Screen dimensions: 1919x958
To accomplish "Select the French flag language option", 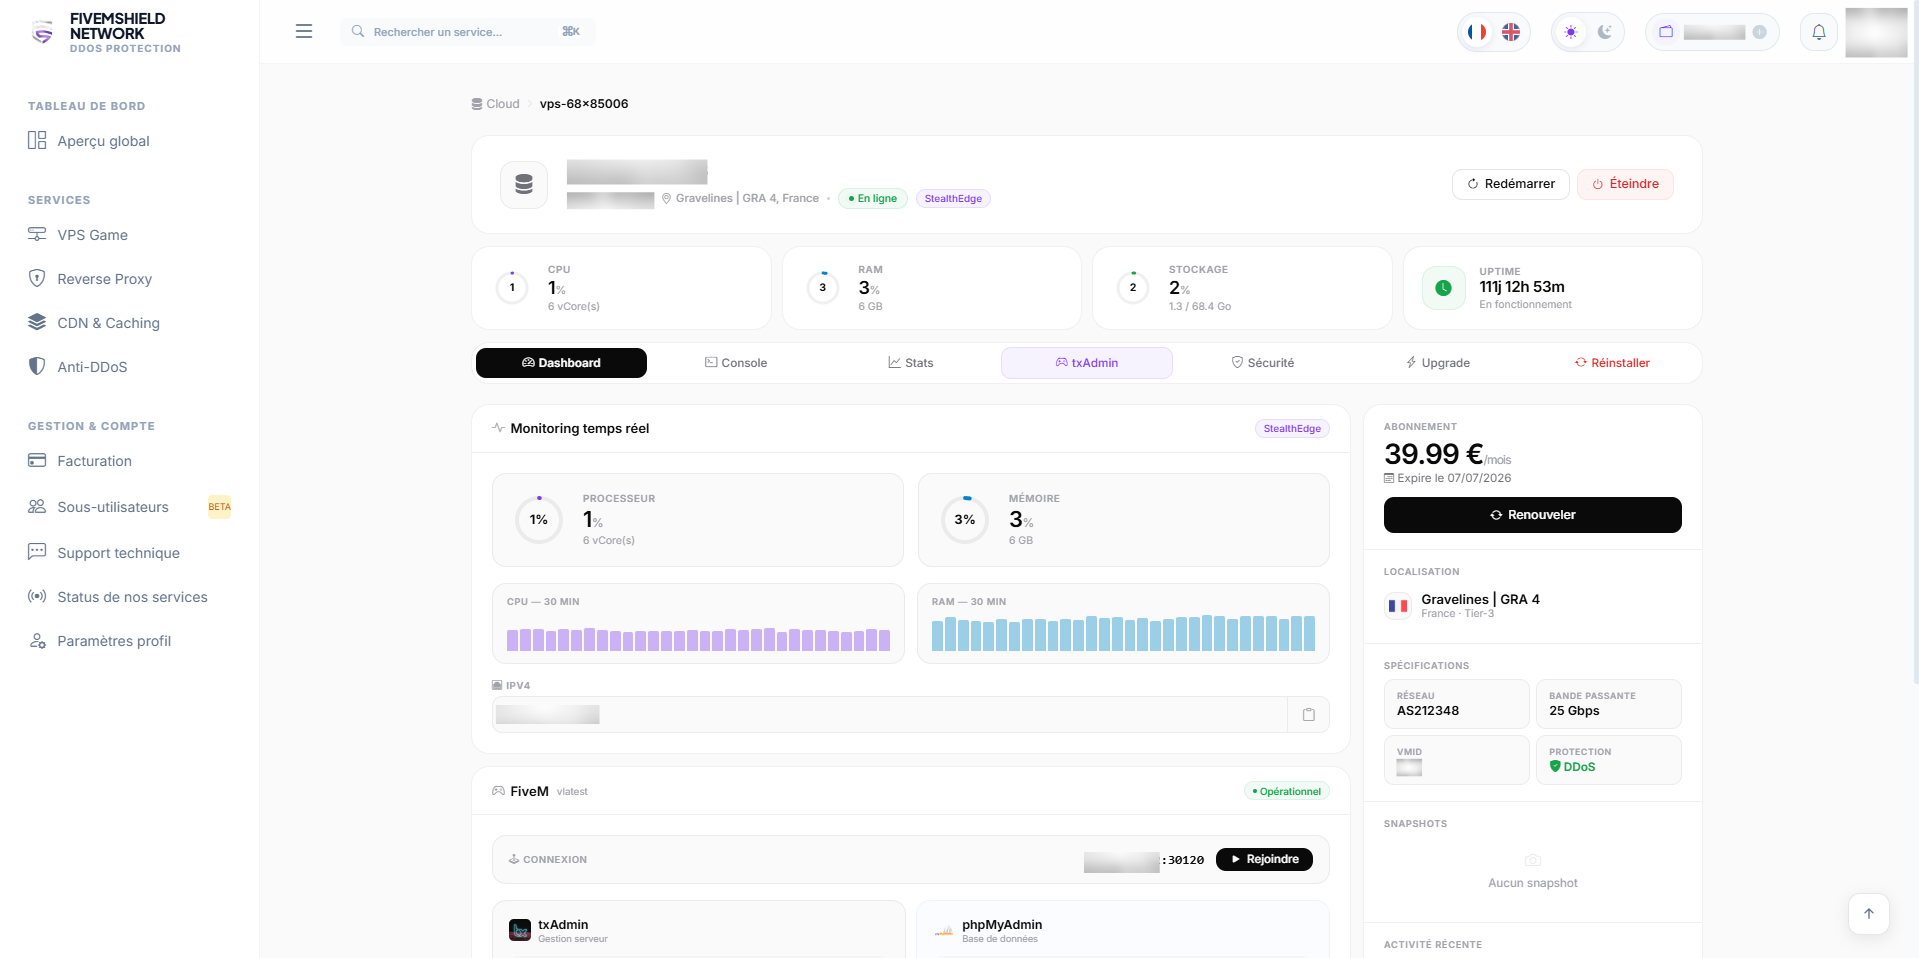I will (1476, 32).
